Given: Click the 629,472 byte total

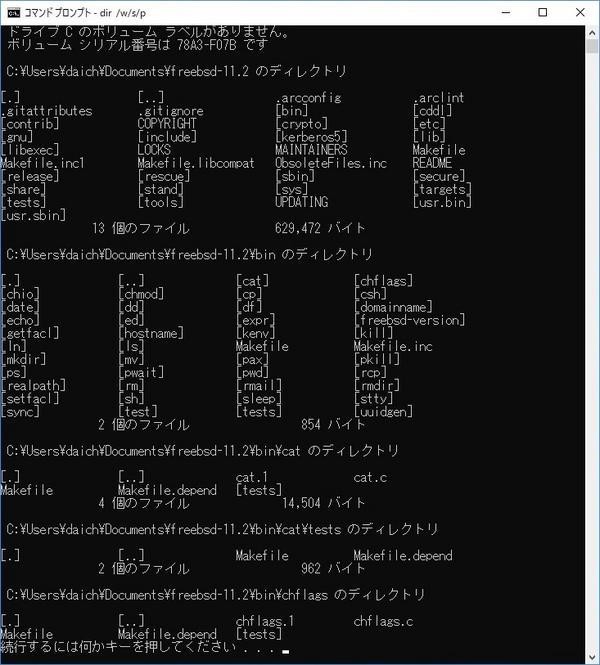Looking at the screenshot, I should 298,229.
